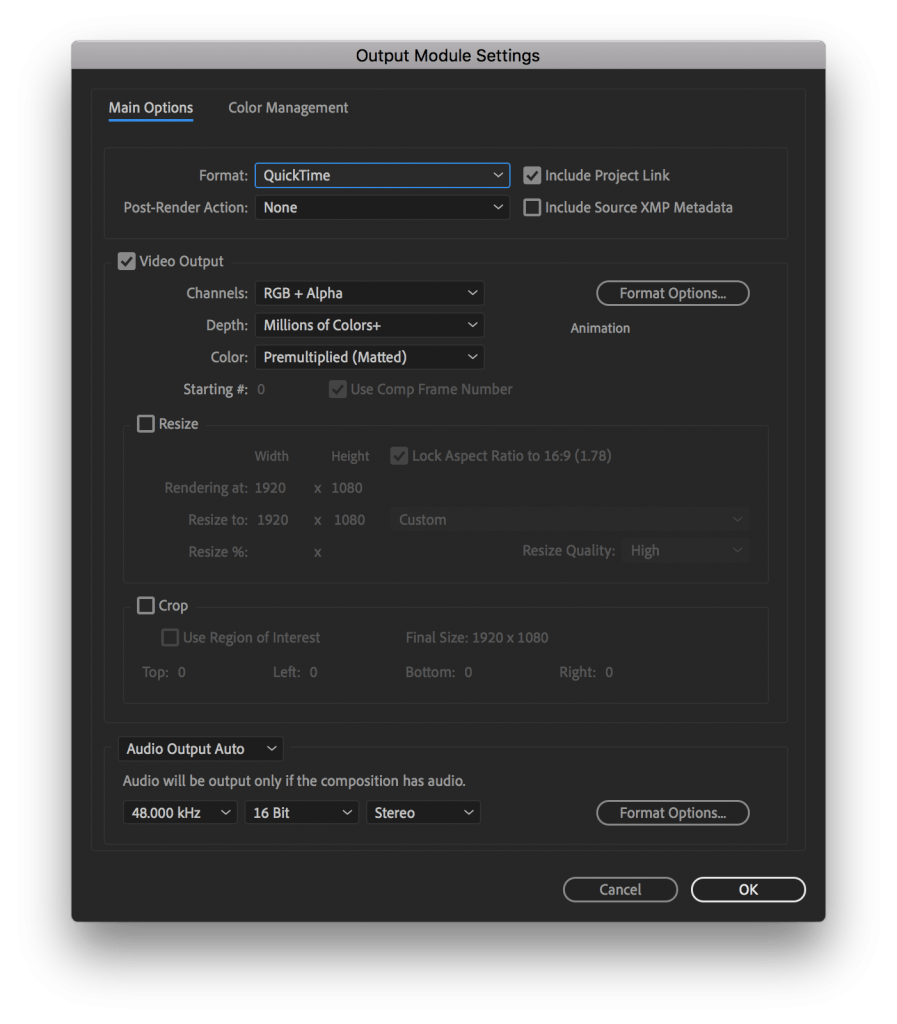
Task: Open Format Options for video output
Action: coord(672,293)
